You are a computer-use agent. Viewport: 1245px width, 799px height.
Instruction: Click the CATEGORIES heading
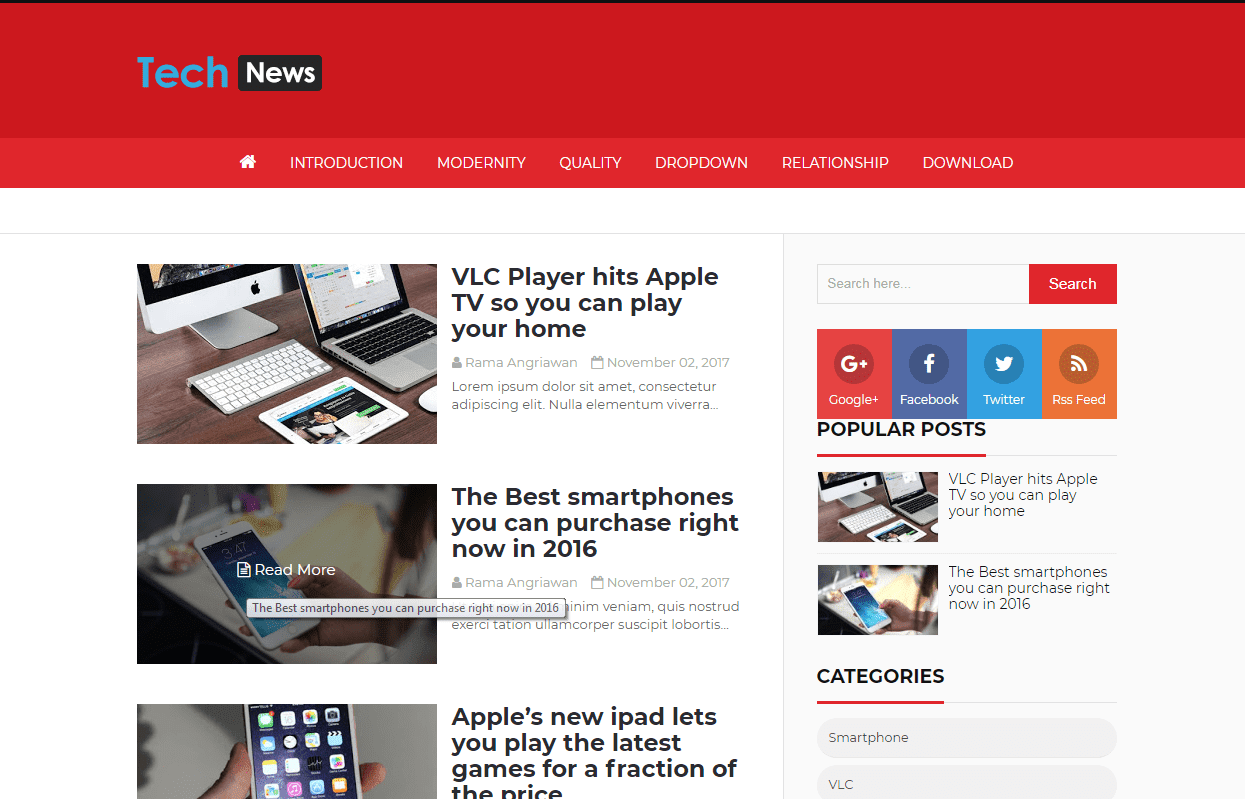point(880,677)
